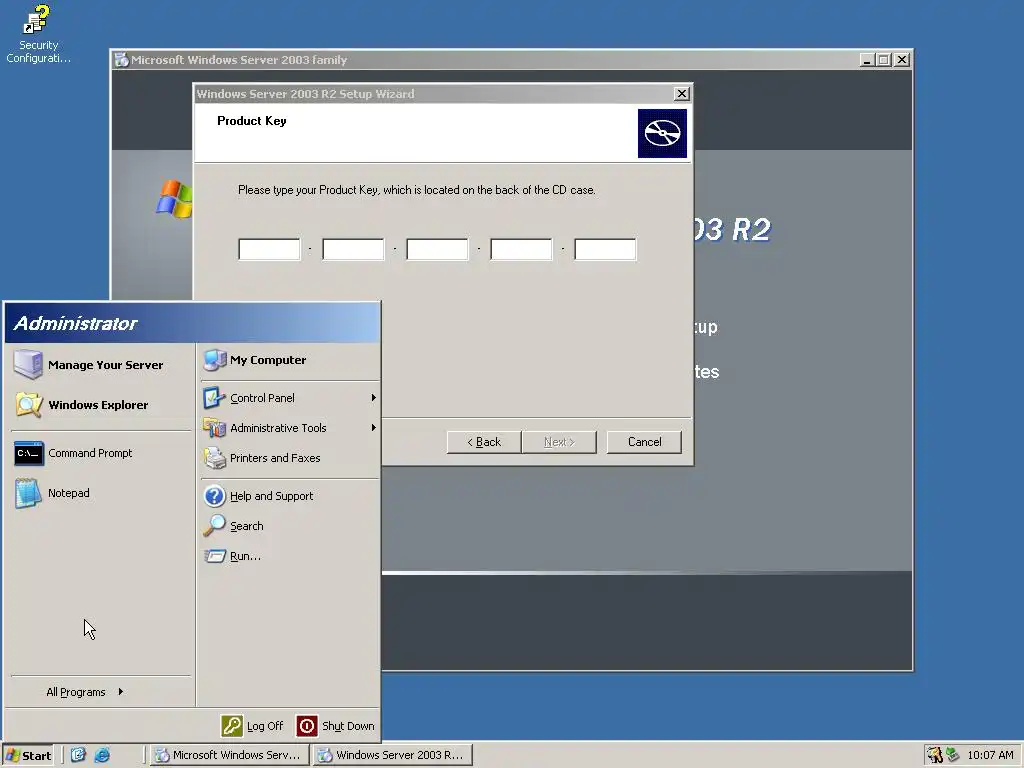This screenshot has height=768, width=1024.
Task: Focus the first product key field
Action: click(x=269, y=249)
